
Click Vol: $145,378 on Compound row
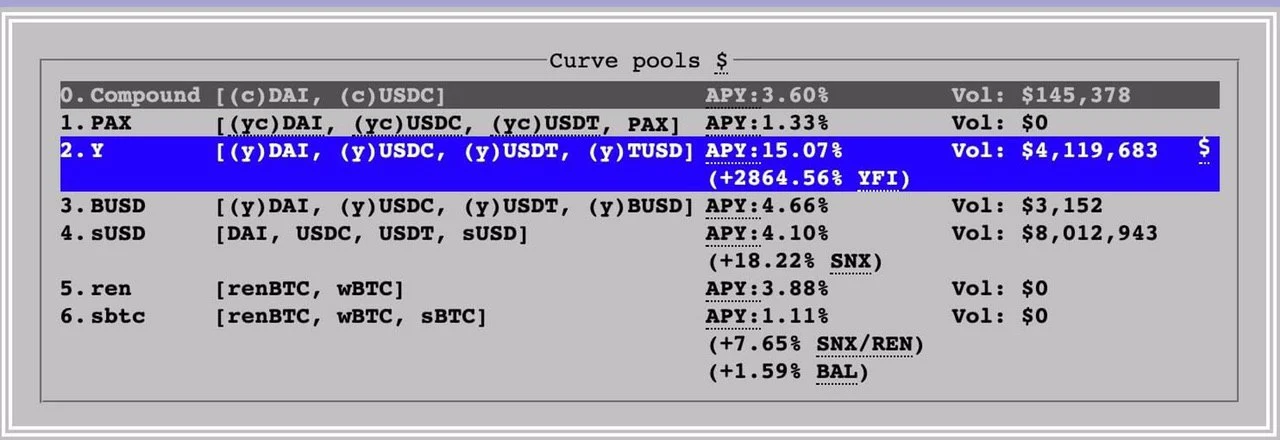1041,96
